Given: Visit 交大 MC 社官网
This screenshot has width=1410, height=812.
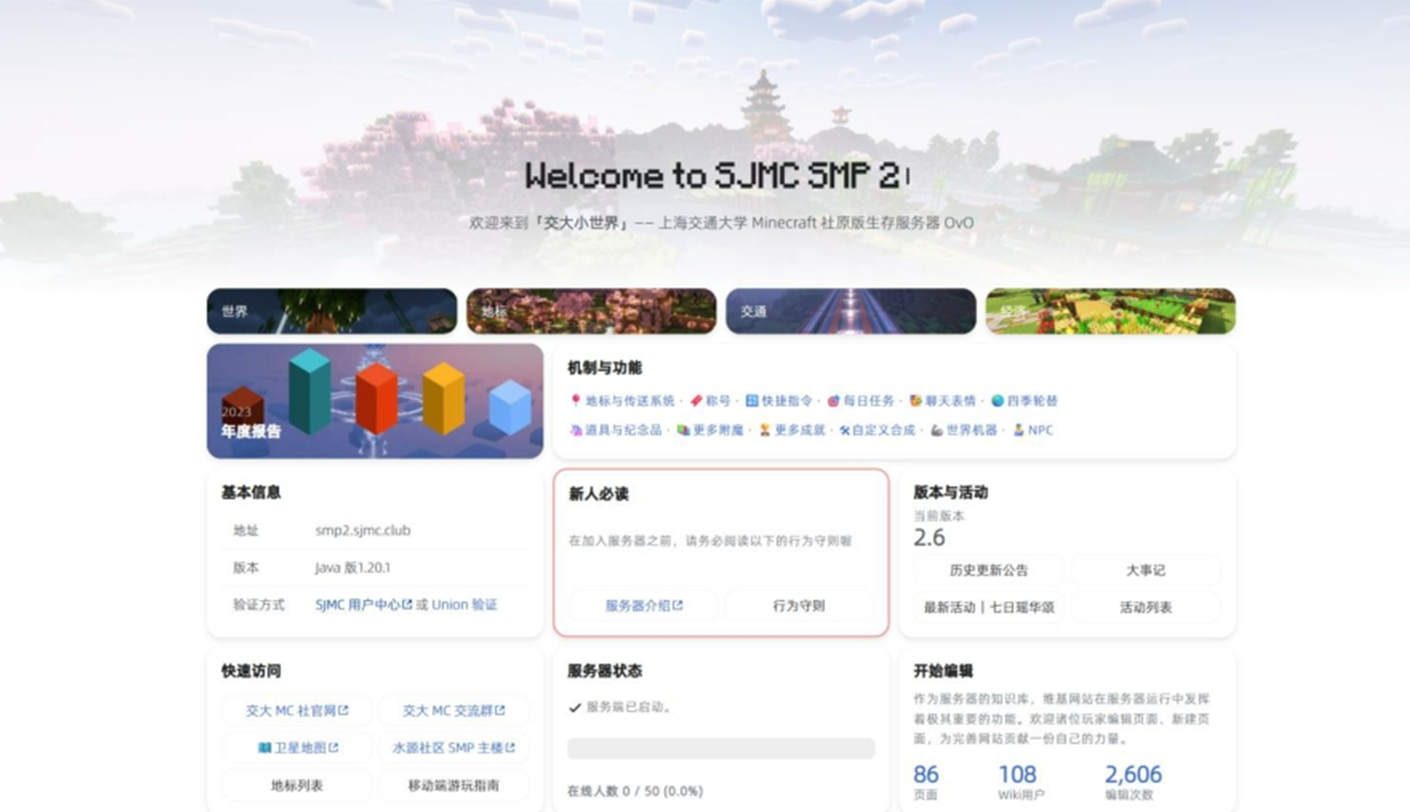Looking at the screenshot, I should coord(297,711).
